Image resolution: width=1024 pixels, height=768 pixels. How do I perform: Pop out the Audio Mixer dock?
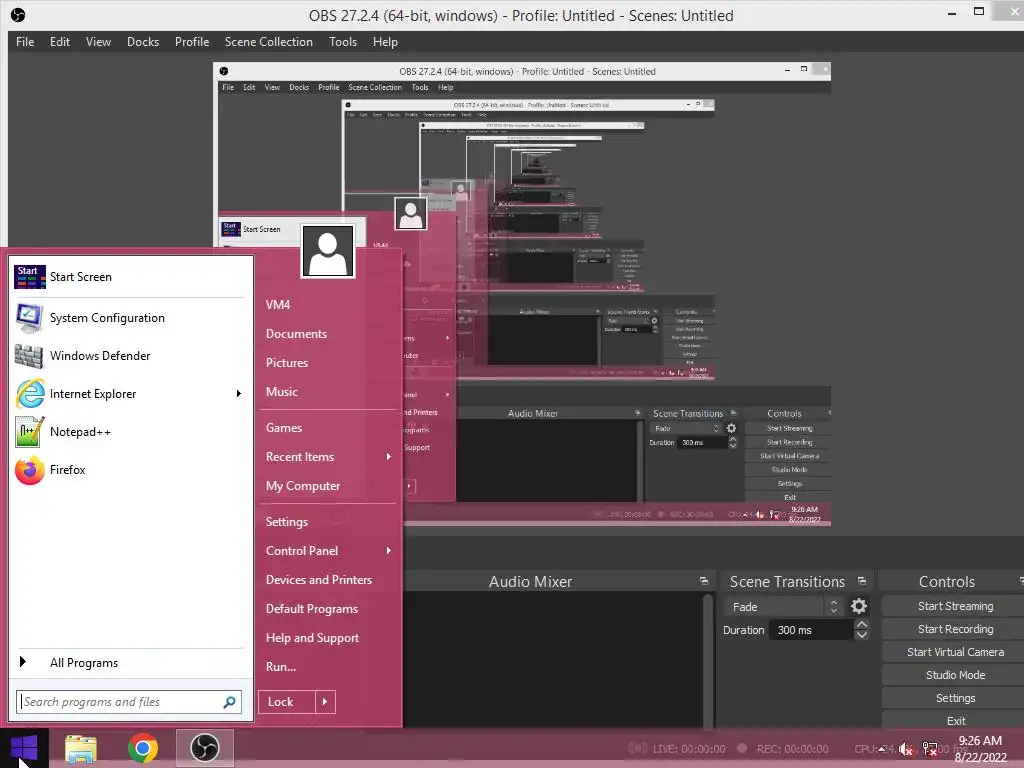703,581
